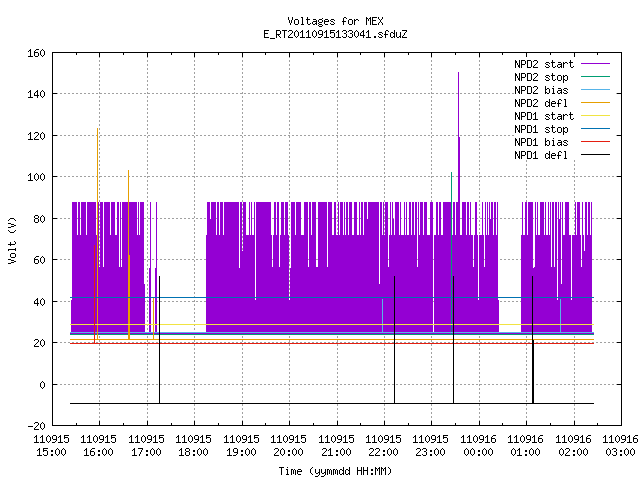Click the y-axis tick label 80
The height and width of the screenshot is (480, 640).
click(x=39, y=219)
